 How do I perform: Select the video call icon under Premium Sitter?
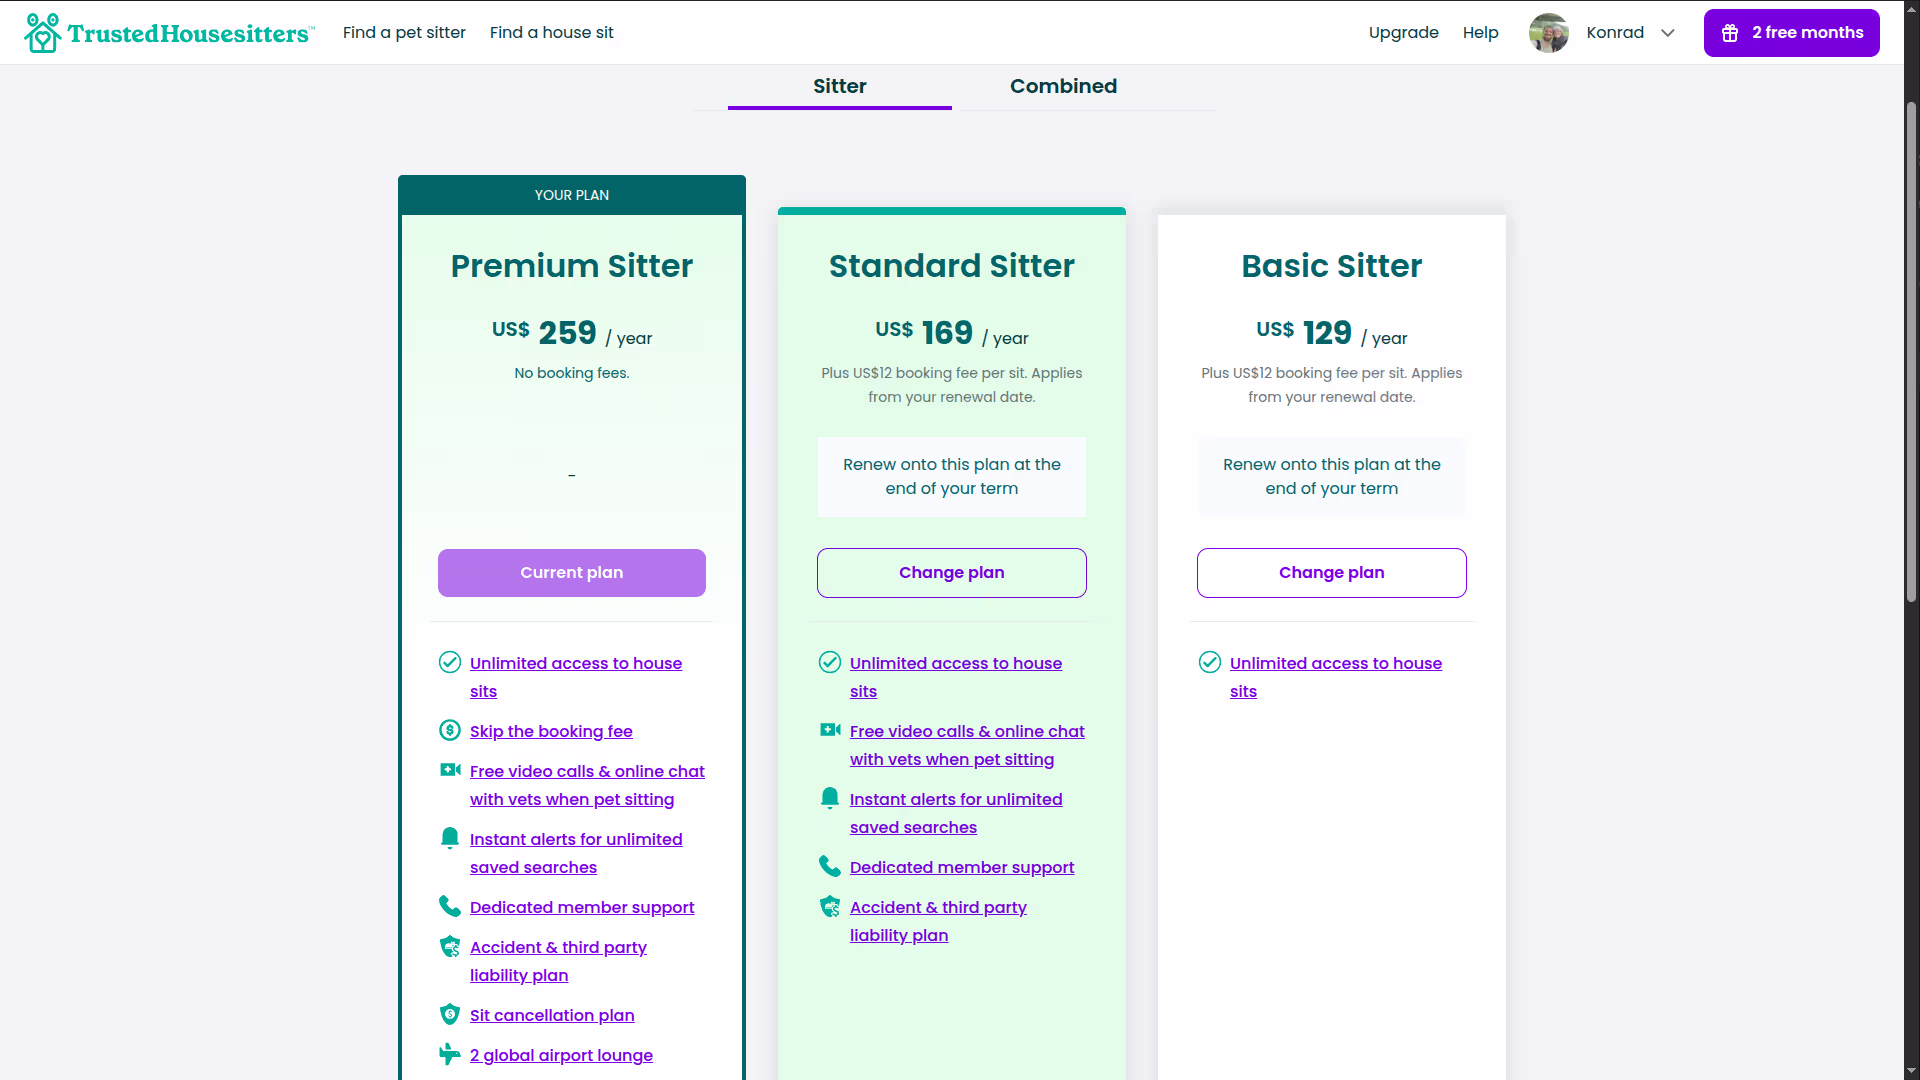449,770
